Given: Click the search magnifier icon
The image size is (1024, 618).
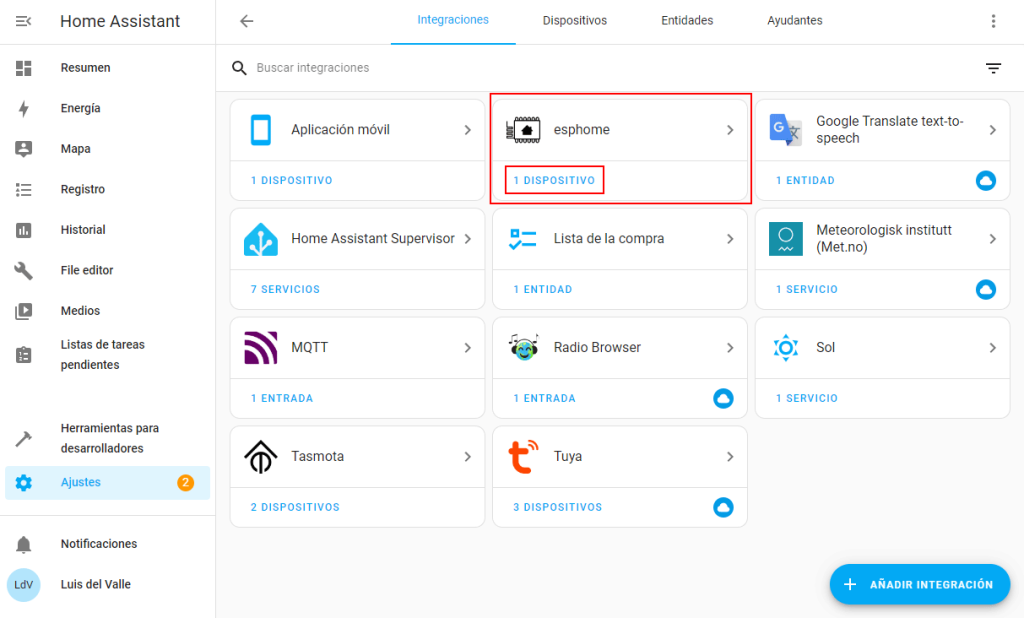Looking at the screenshot, I should [x=240, y=68].
